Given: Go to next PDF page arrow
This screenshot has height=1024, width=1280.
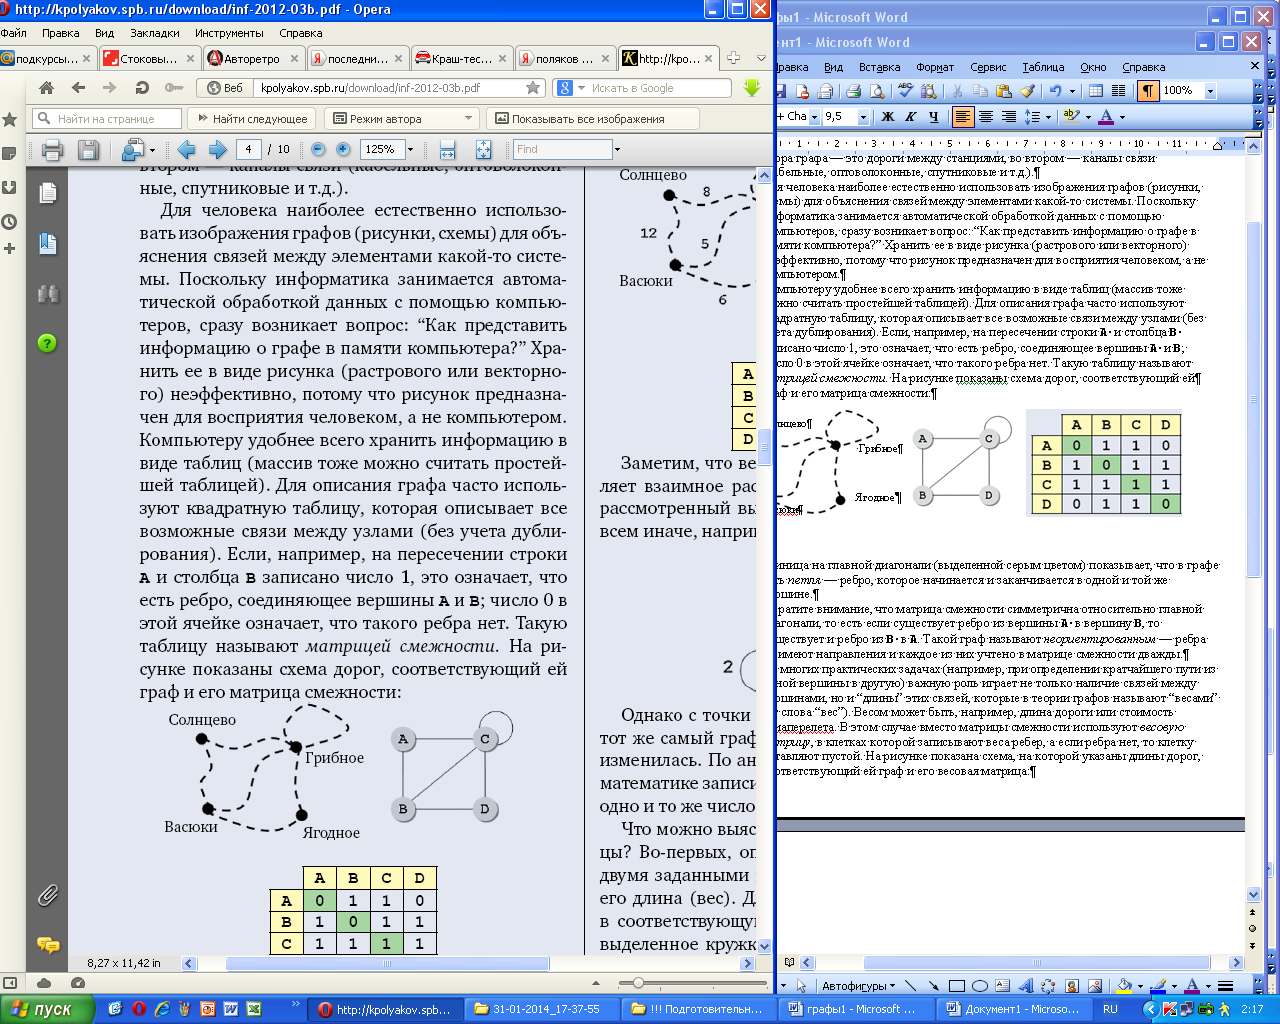Looking at the screenshot, I should pos(217,150).
